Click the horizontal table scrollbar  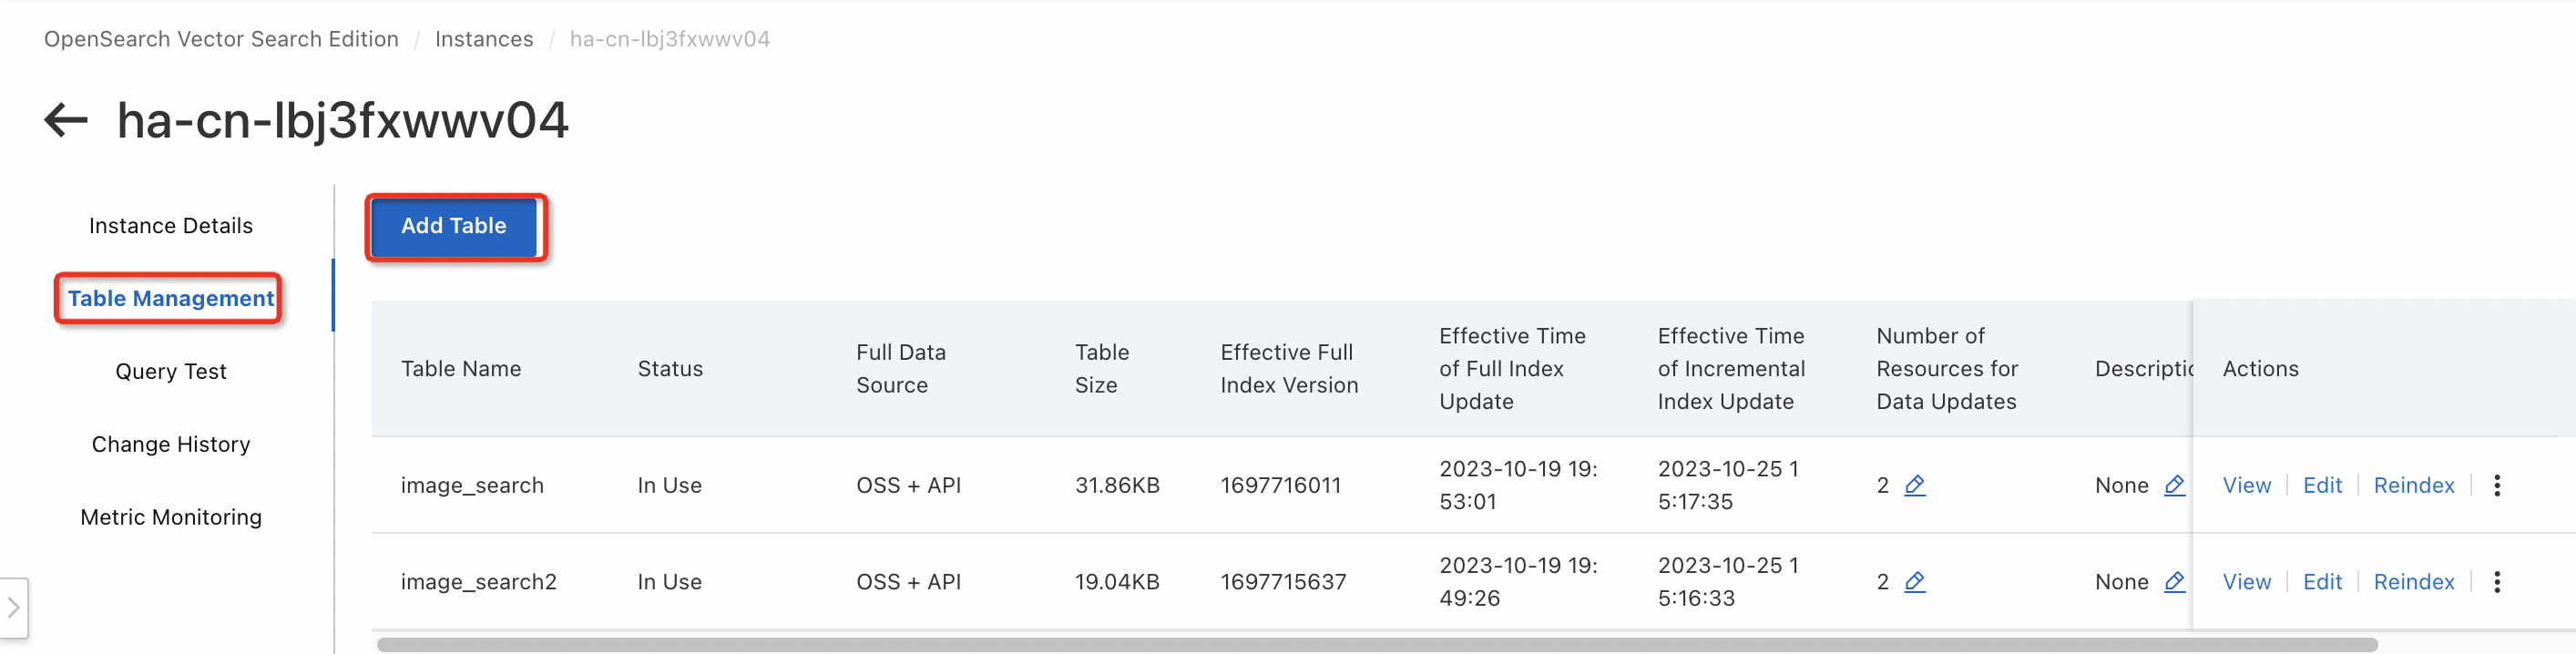(x=1376, y=644)
